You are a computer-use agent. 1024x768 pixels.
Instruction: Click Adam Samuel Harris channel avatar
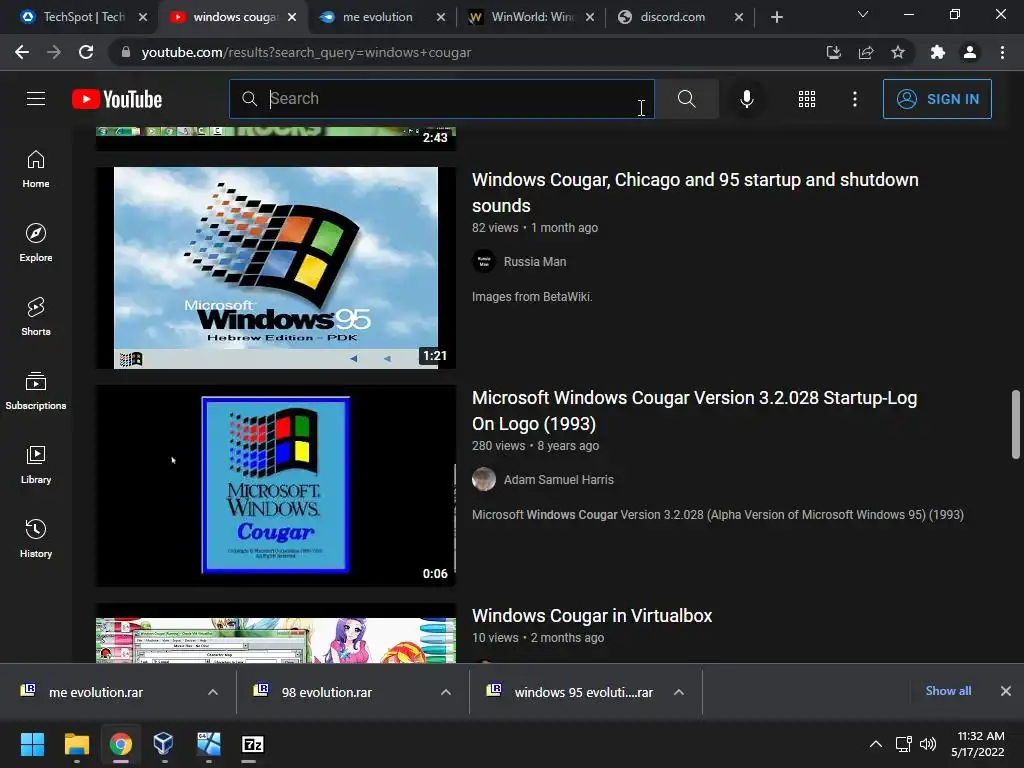tap(484, 479)
